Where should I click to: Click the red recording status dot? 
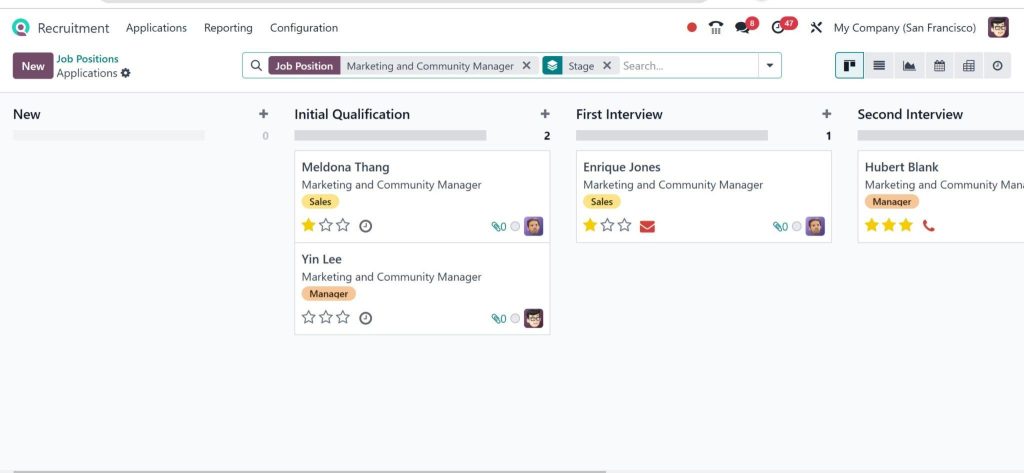(692, 27)
